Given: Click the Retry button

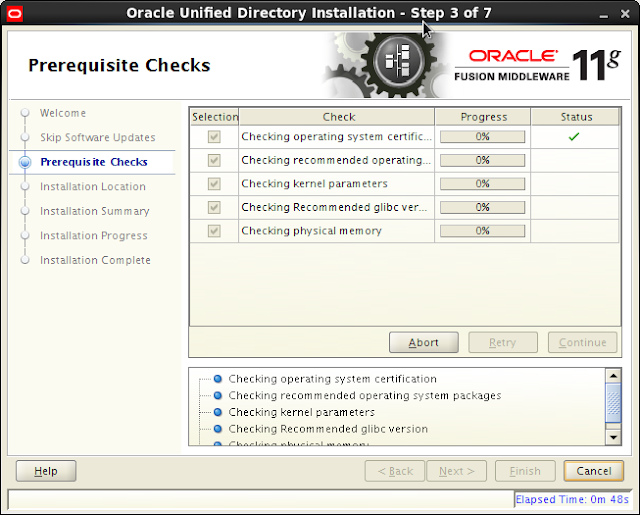Looking at the screenshot, I should (503, 342).
